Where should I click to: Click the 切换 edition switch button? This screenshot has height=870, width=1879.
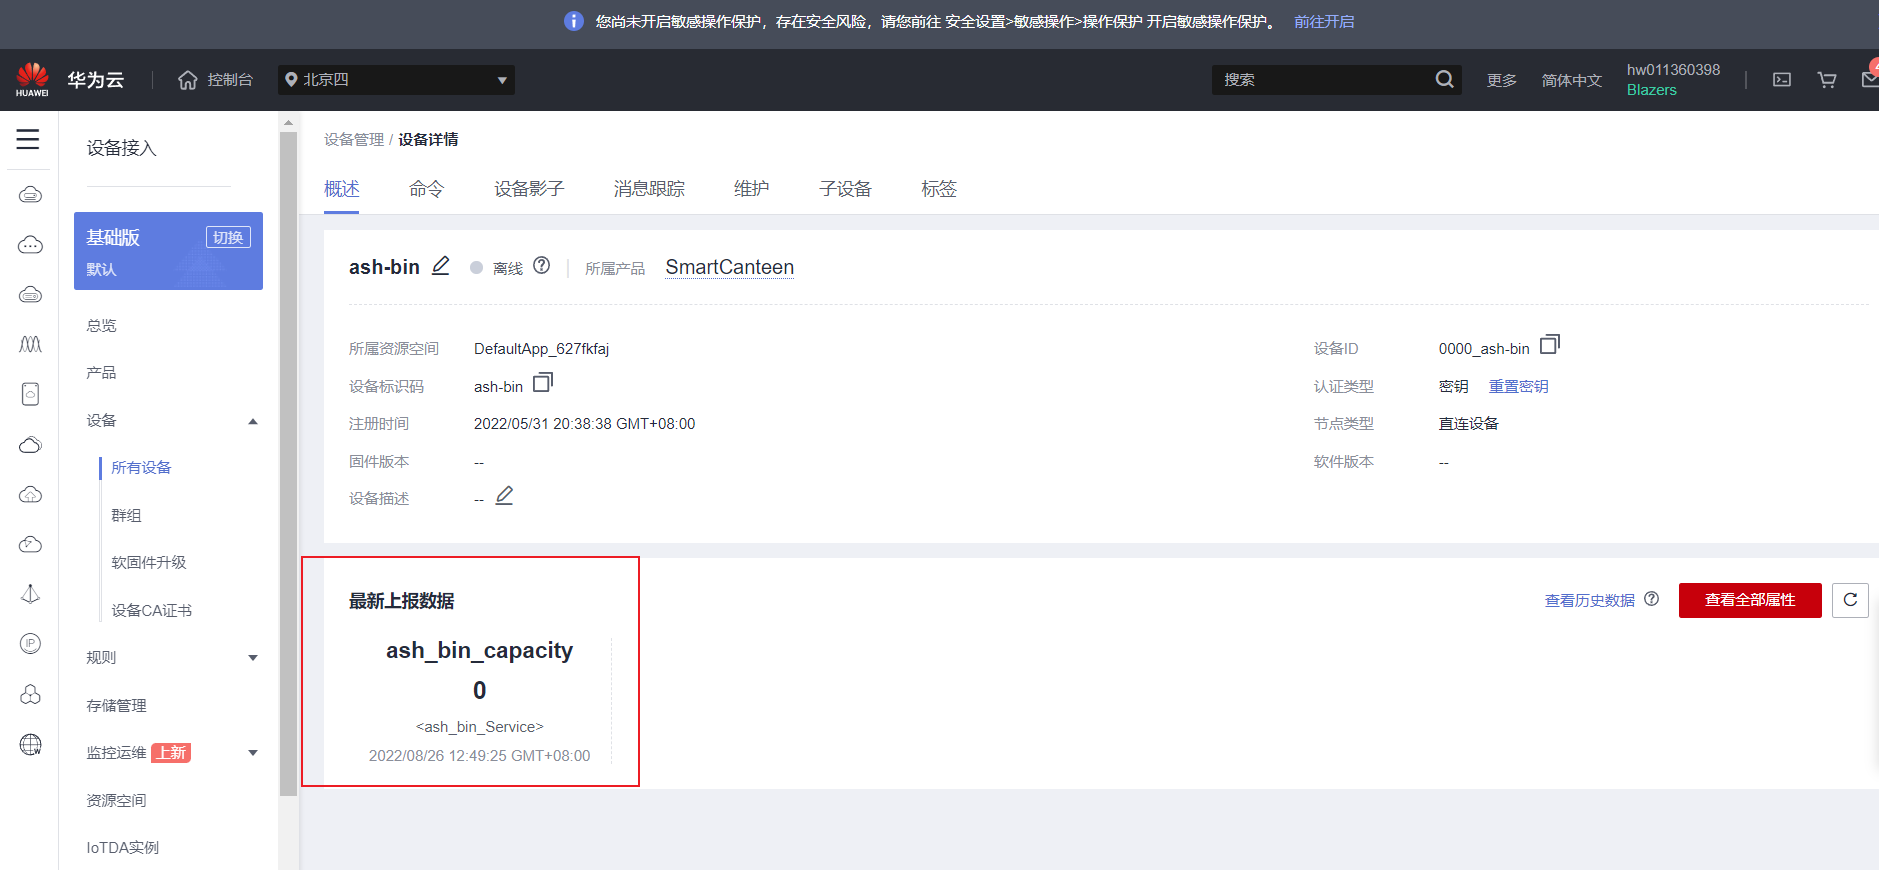coord(228,237)
